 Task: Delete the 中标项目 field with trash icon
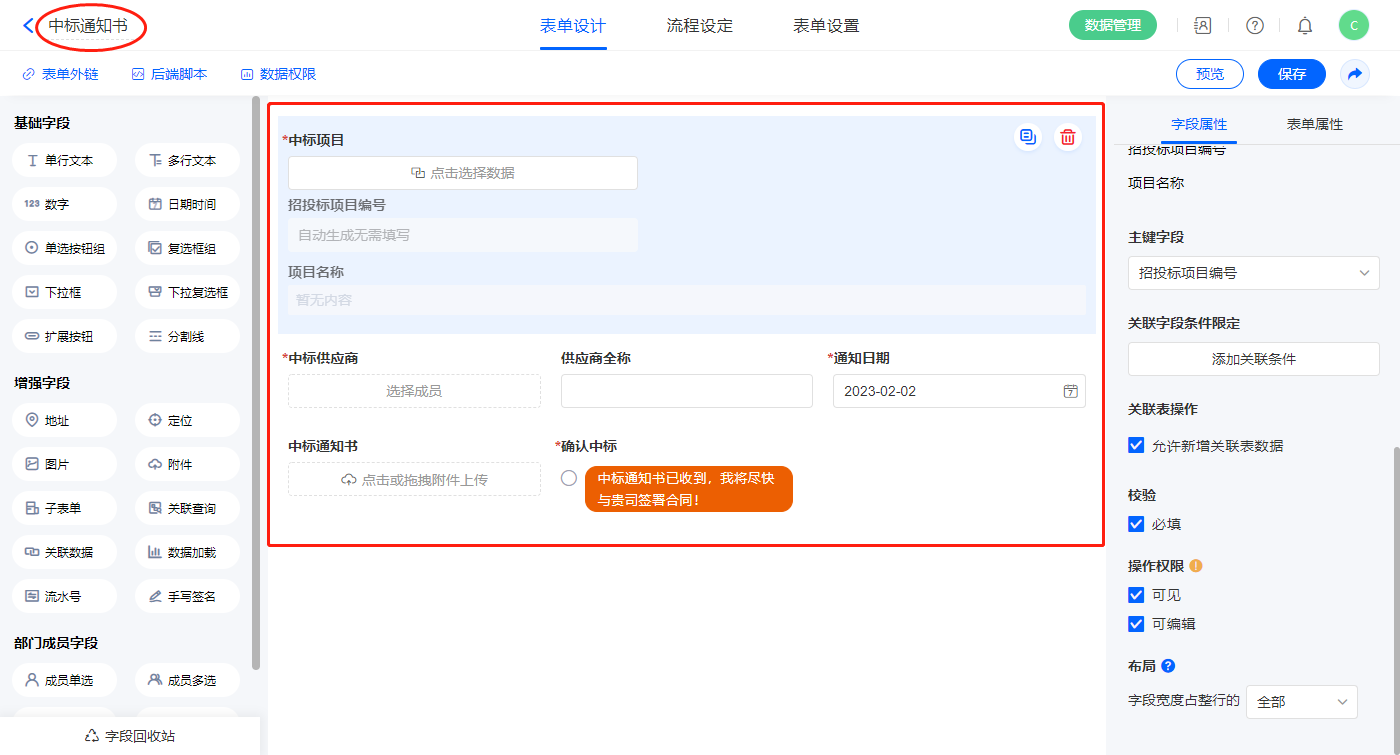[x=1068, y=138]
